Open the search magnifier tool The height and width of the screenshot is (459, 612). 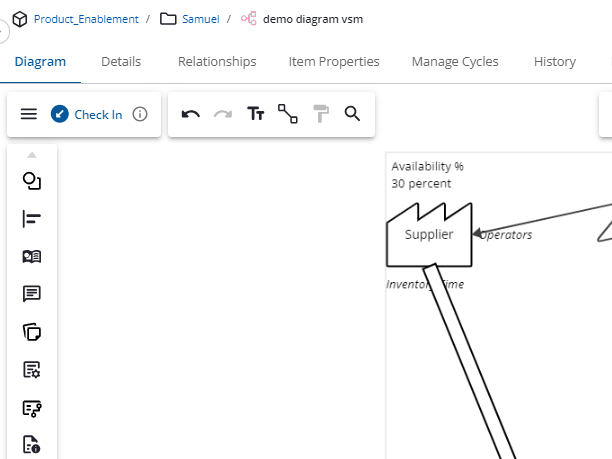(x=352, y=114)
